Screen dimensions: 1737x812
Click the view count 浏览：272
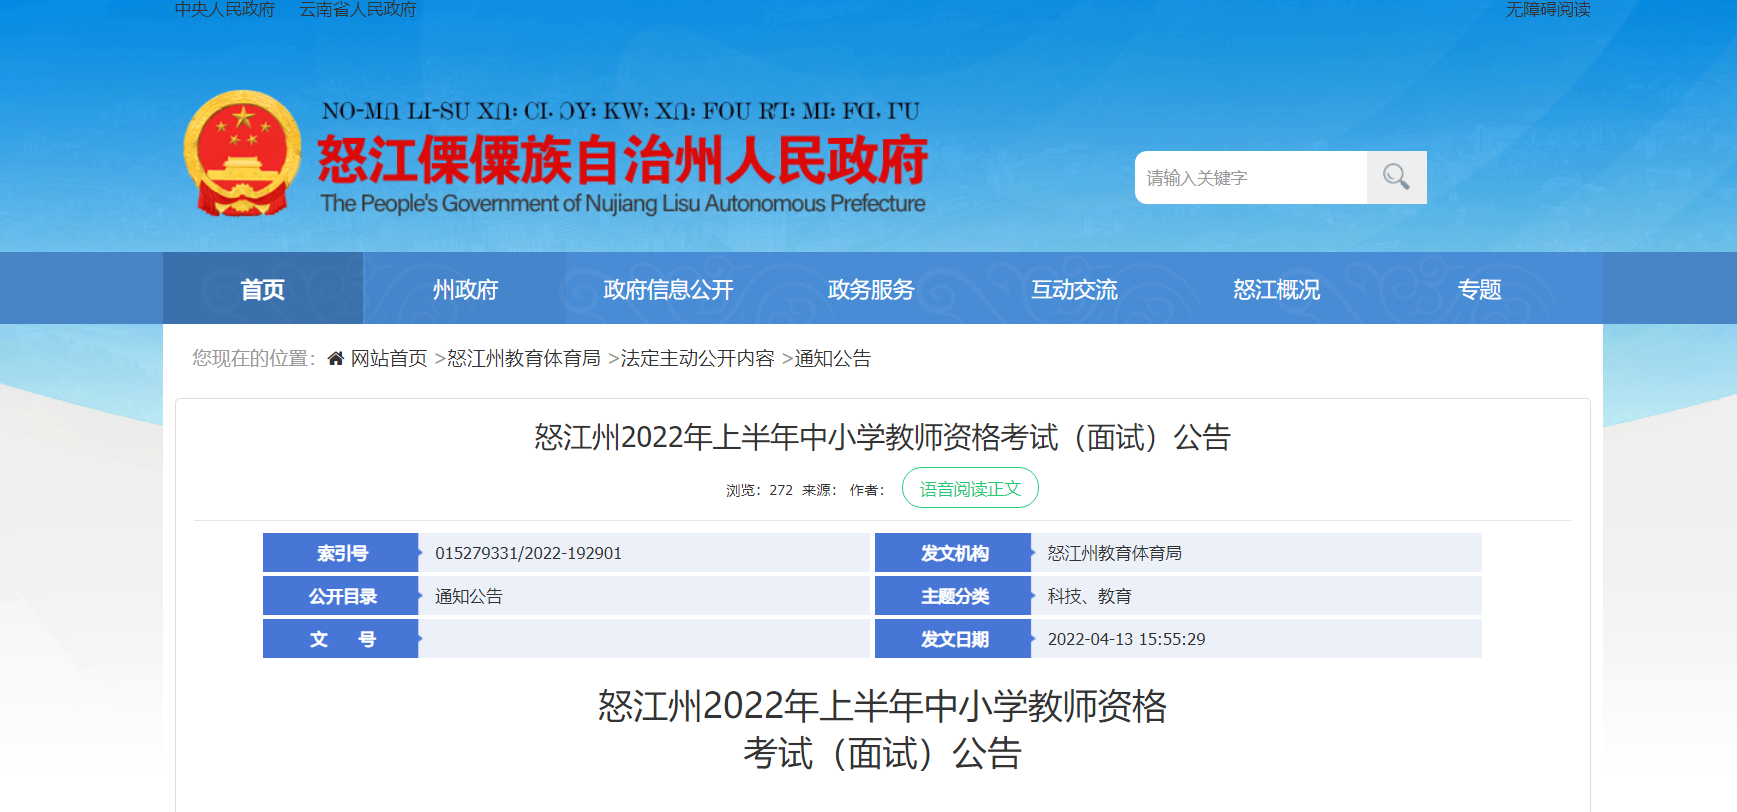tap(759, 490)
